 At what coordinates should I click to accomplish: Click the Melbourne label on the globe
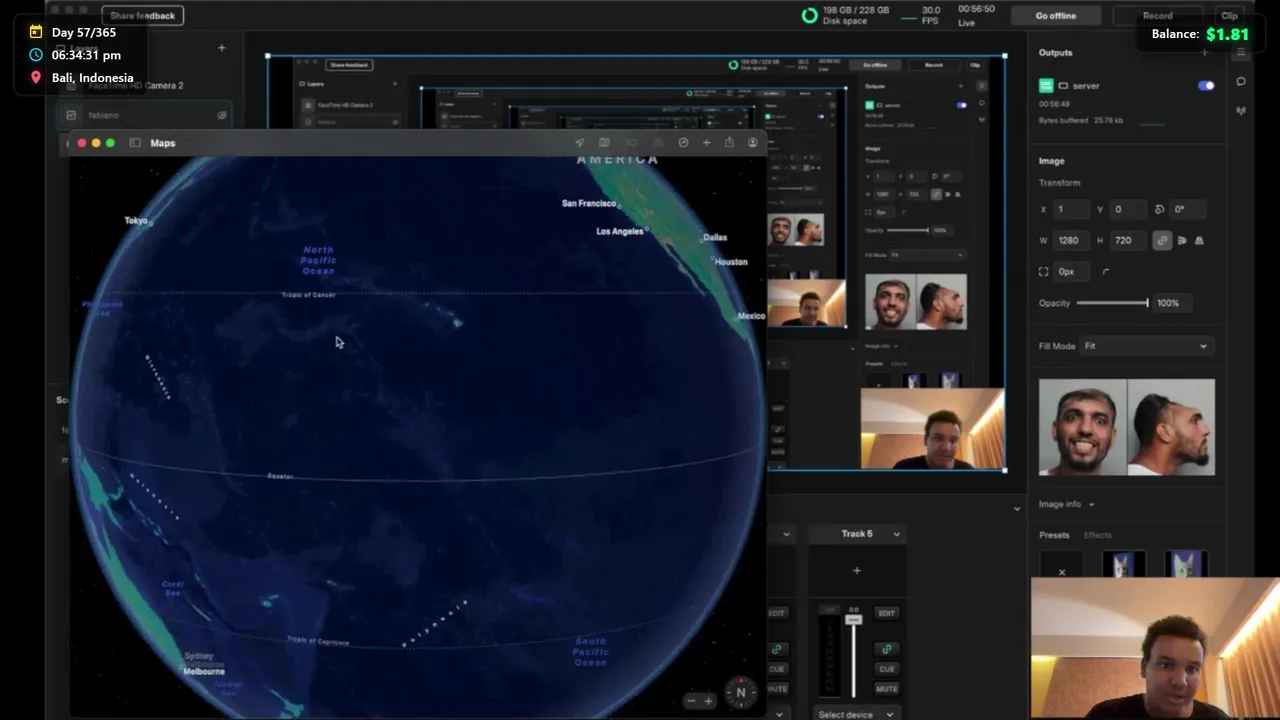tap(204, 671)
